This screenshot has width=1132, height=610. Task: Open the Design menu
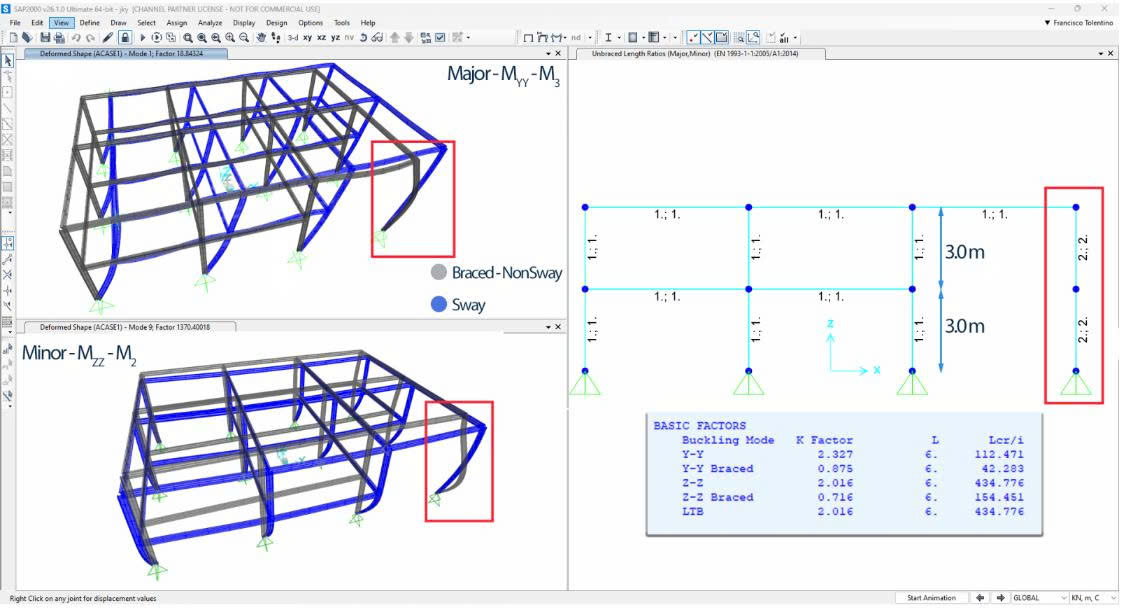coord(276,22)
